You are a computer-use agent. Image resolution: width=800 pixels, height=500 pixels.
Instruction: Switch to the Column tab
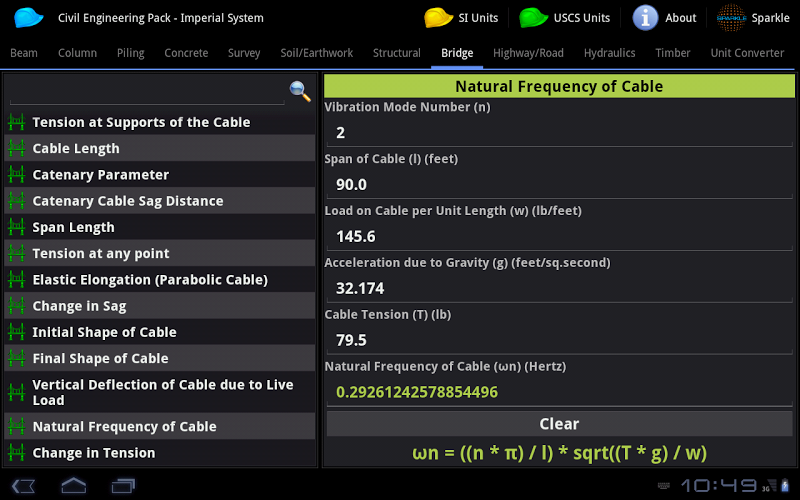click(78, 53)
